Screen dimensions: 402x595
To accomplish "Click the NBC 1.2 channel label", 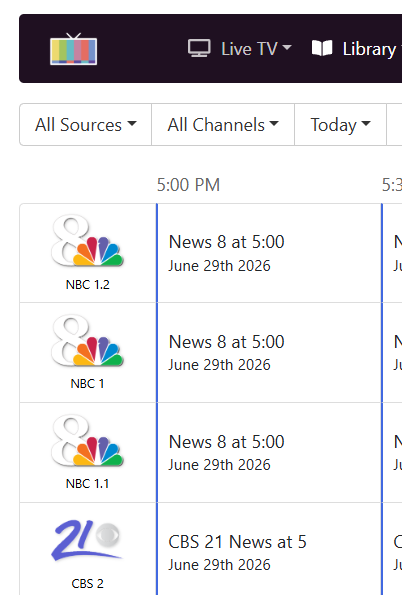I will pyautogui.click(x=87, y=285).
